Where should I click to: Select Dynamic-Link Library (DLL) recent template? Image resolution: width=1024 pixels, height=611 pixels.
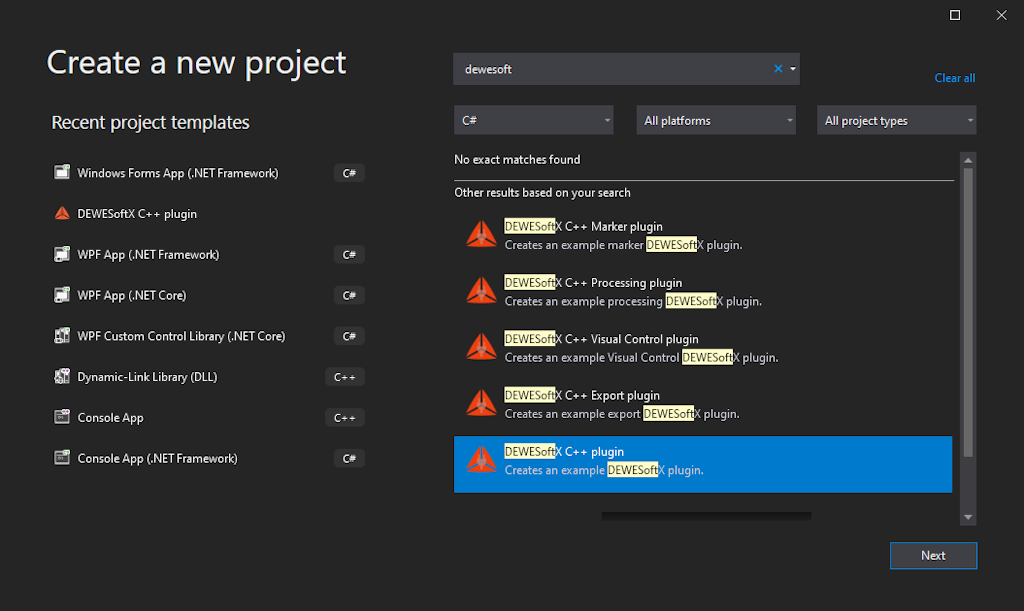pos(208,377)
